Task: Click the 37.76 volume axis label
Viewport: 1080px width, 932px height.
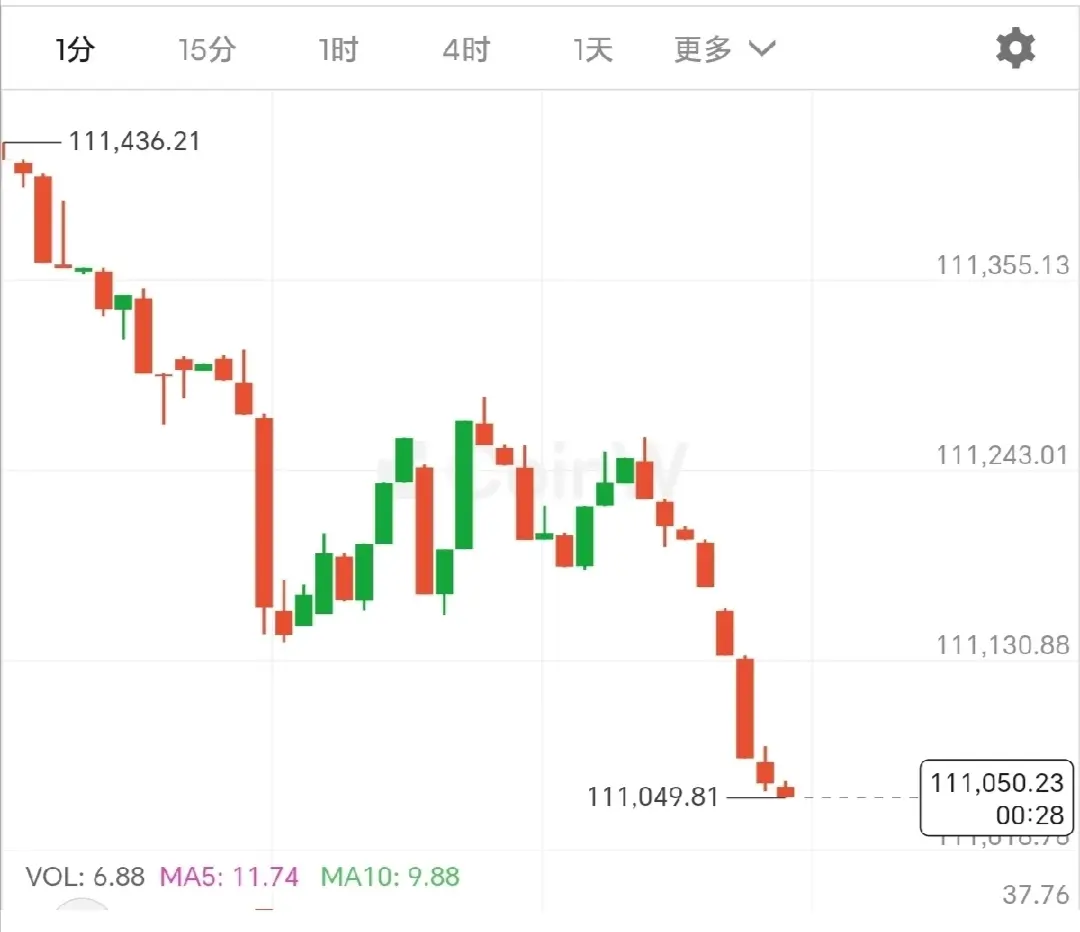Action: pos(1036,895)
